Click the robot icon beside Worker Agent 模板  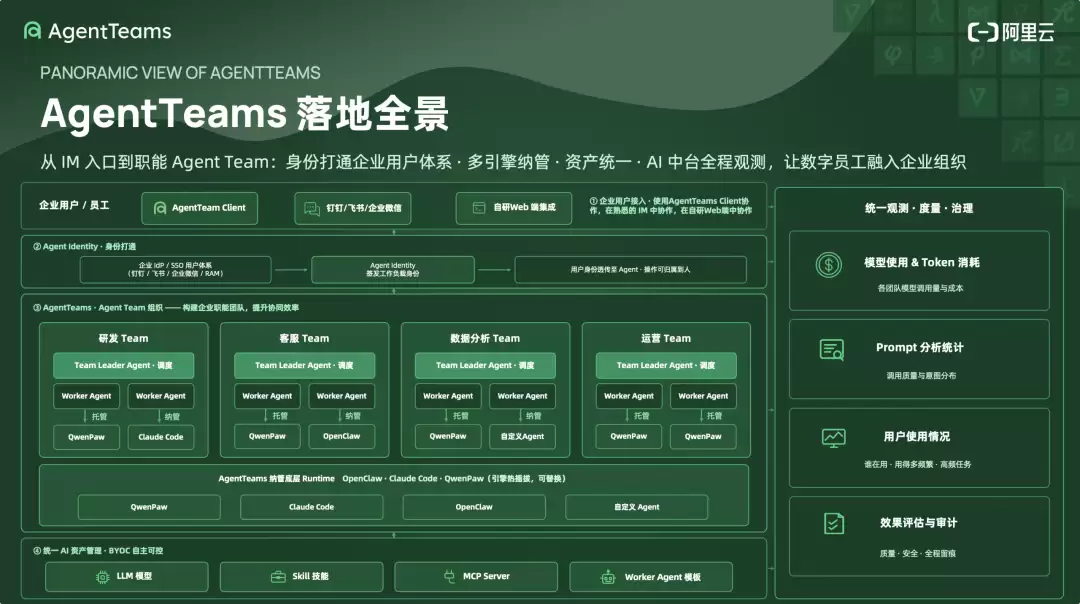[x=608, y=577]
